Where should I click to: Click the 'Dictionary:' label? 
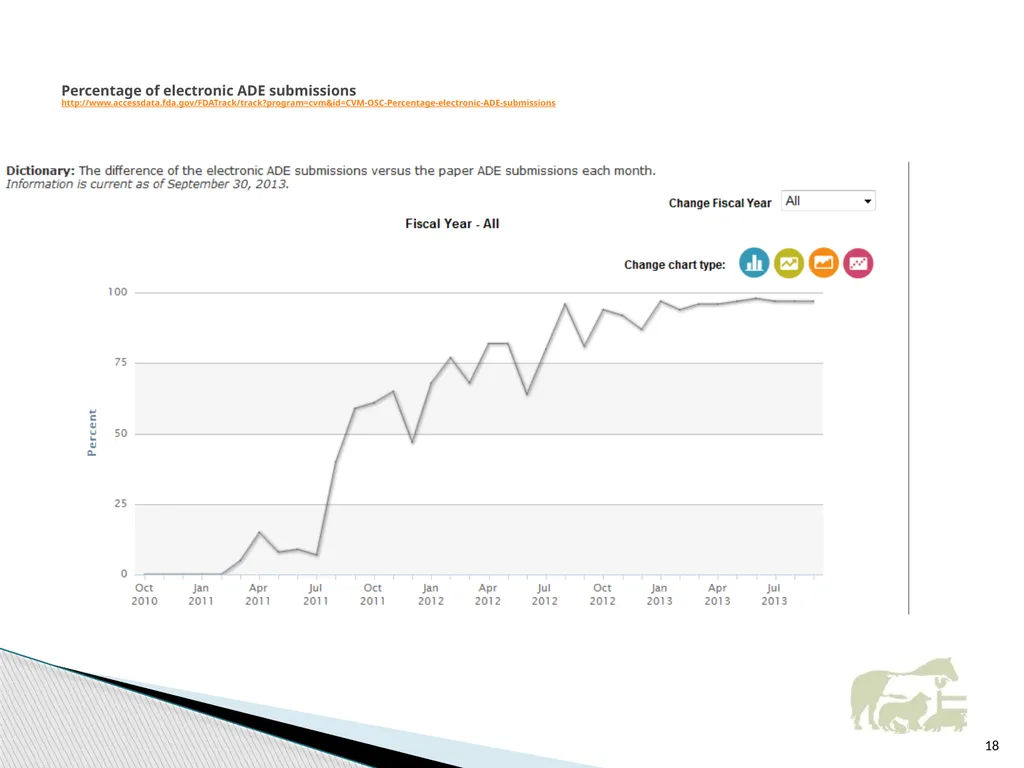pos(40,170)
